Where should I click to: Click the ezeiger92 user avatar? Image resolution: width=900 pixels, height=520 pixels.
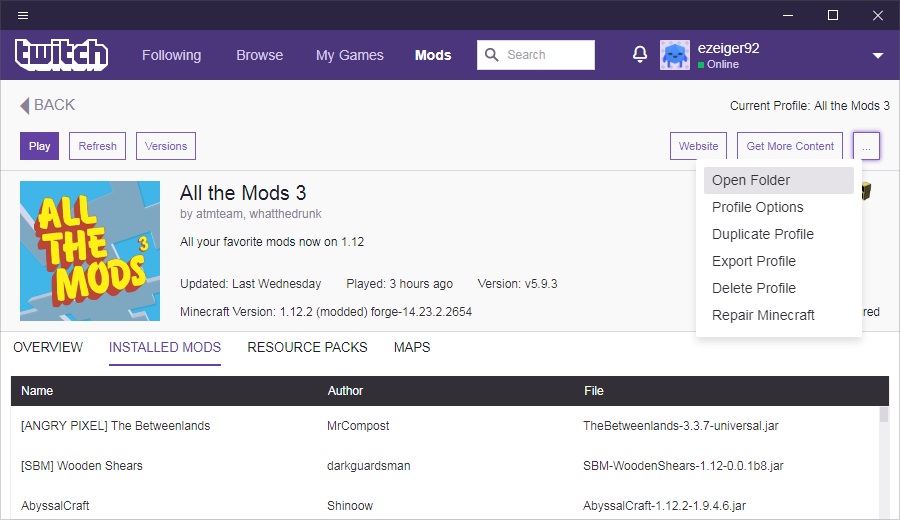pos(675,55)
